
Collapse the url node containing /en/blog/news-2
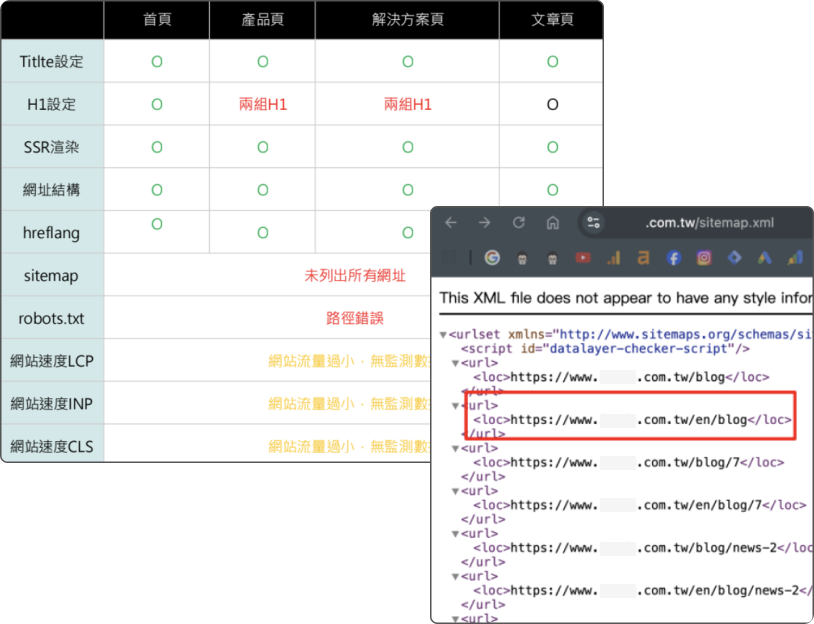[x=455, y=576]
